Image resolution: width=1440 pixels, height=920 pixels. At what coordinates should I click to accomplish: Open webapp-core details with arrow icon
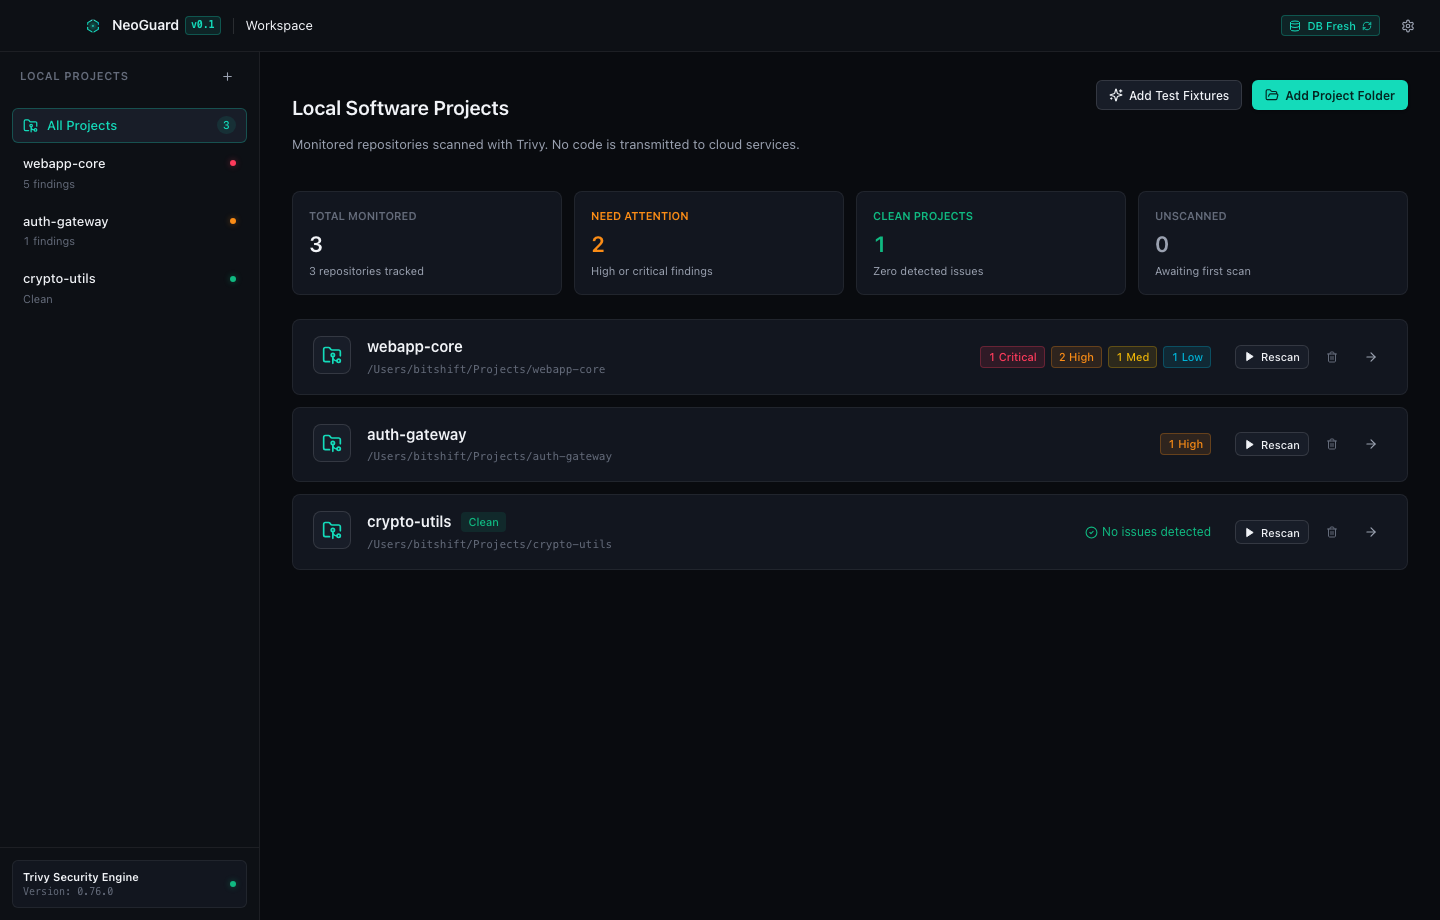pos(1371,357)
